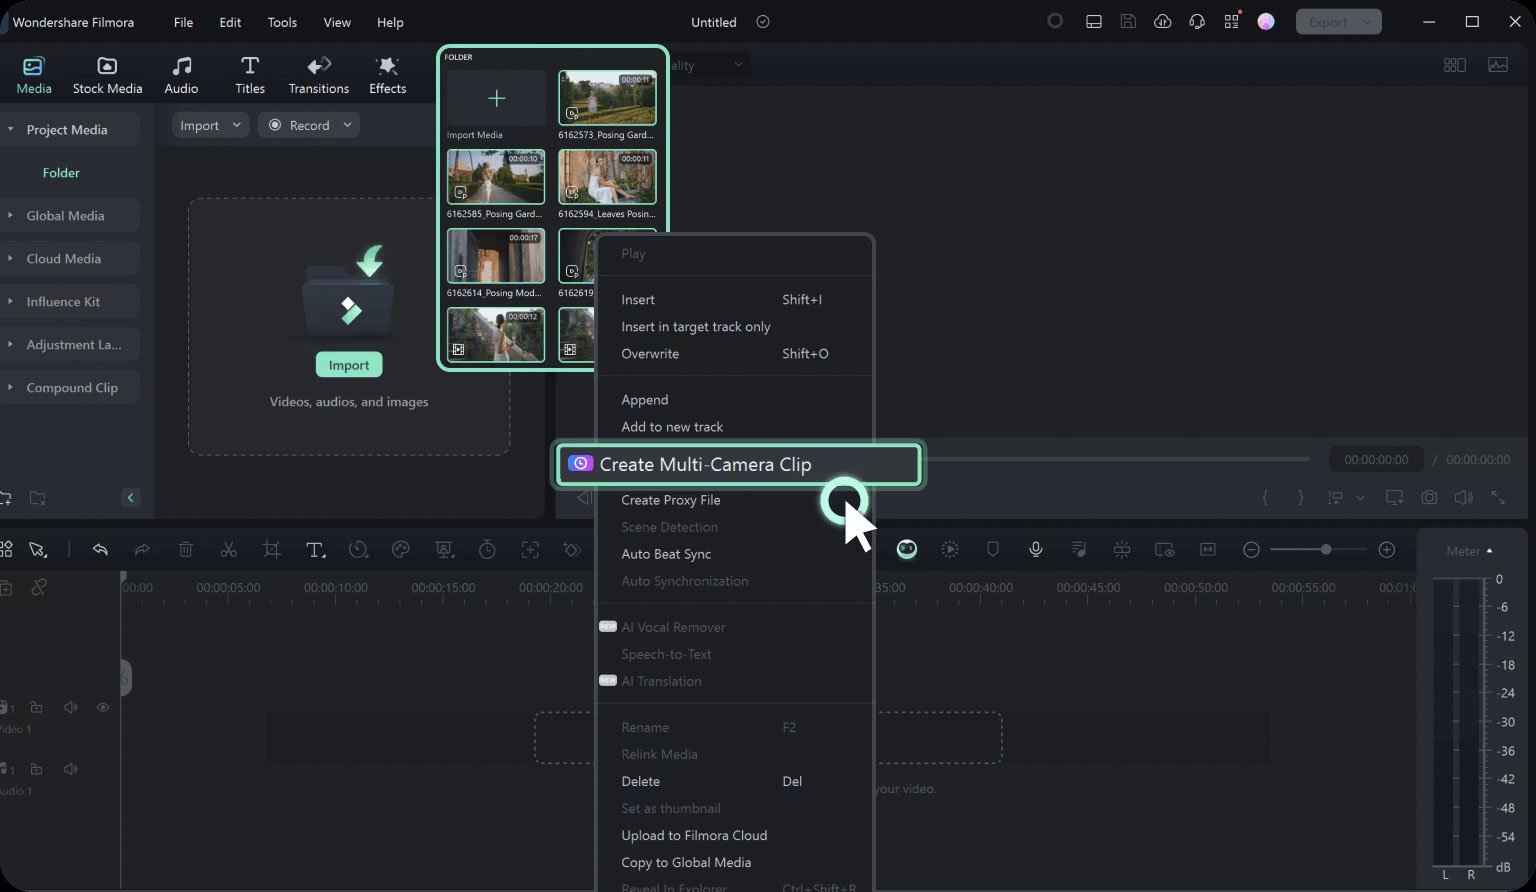The image size is (1536, 892).
Task: Select the 6162585_Posing Garden clip thumbnail
Action: click(x=496, y=177)
